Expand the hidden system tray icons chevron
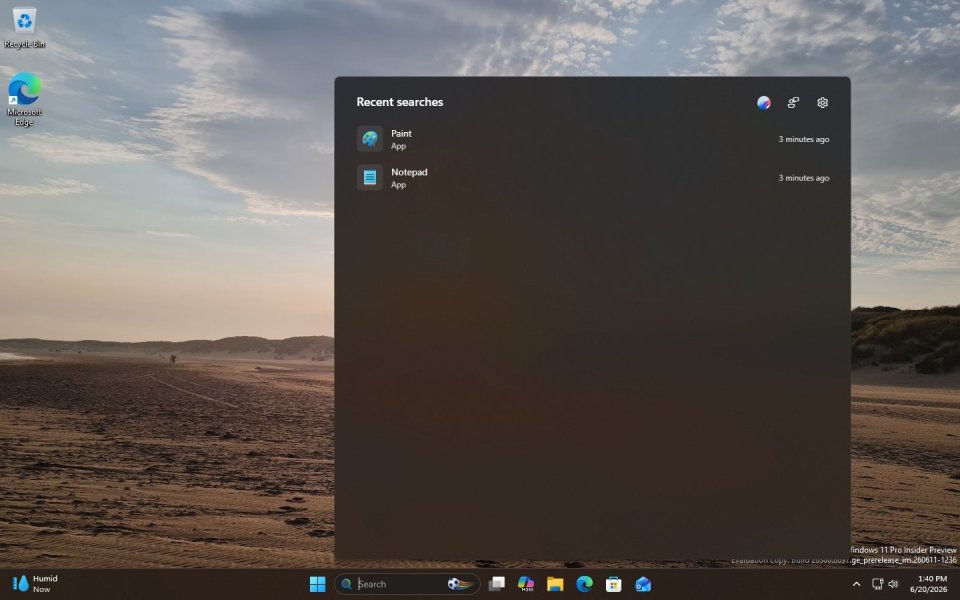 (856, 584)
